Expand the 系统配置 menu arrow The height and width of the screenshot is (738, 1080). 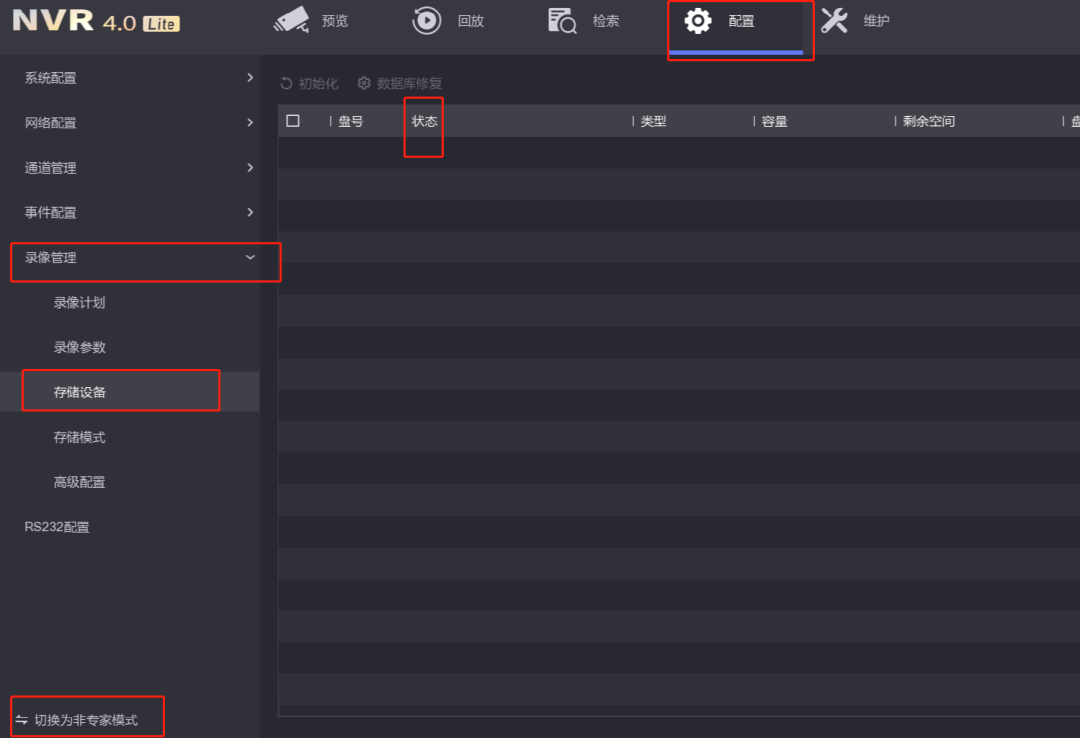pyautogui.click(x=250, y=77)
